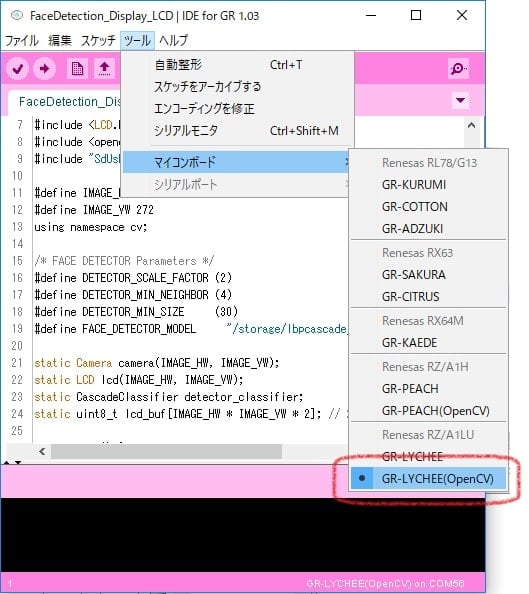Select the GR-ADZUKI board
Viewport: 529px width, 594px height.
[429, 229]
